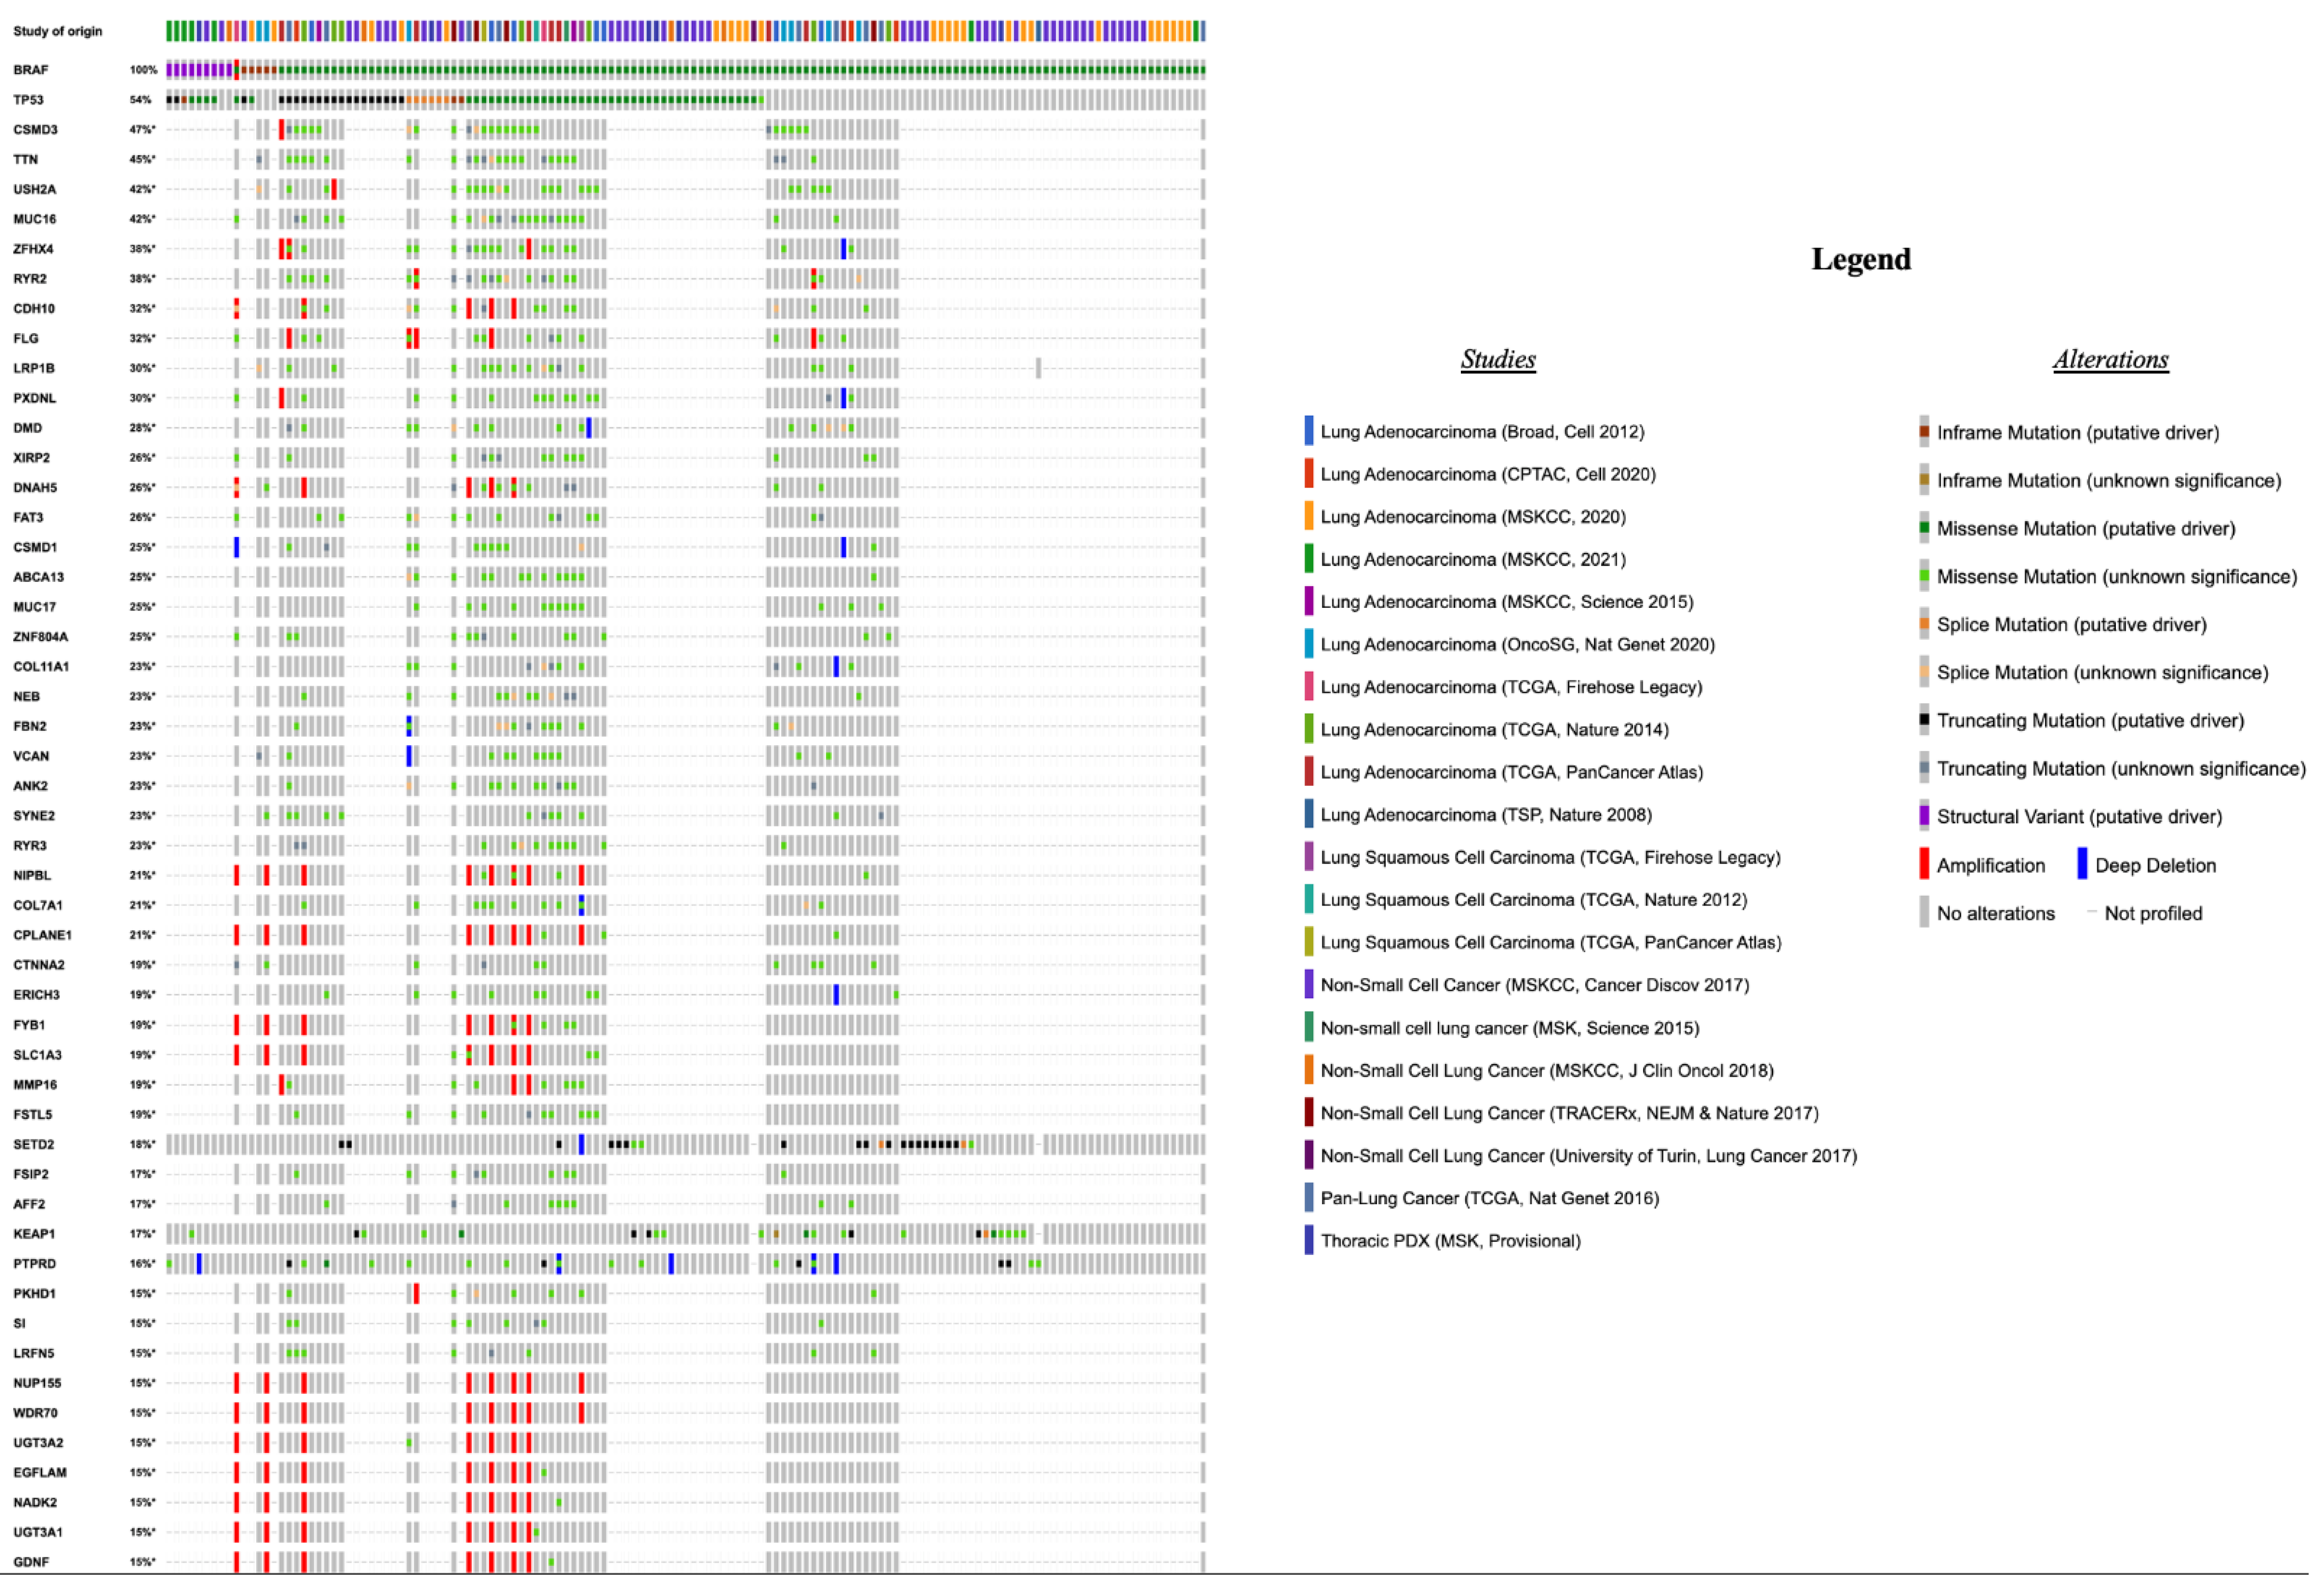Click the Deep Deletion blue legend swatch
Image resolution: width=2324 pixels, height=1596 pixels.
2082,864
